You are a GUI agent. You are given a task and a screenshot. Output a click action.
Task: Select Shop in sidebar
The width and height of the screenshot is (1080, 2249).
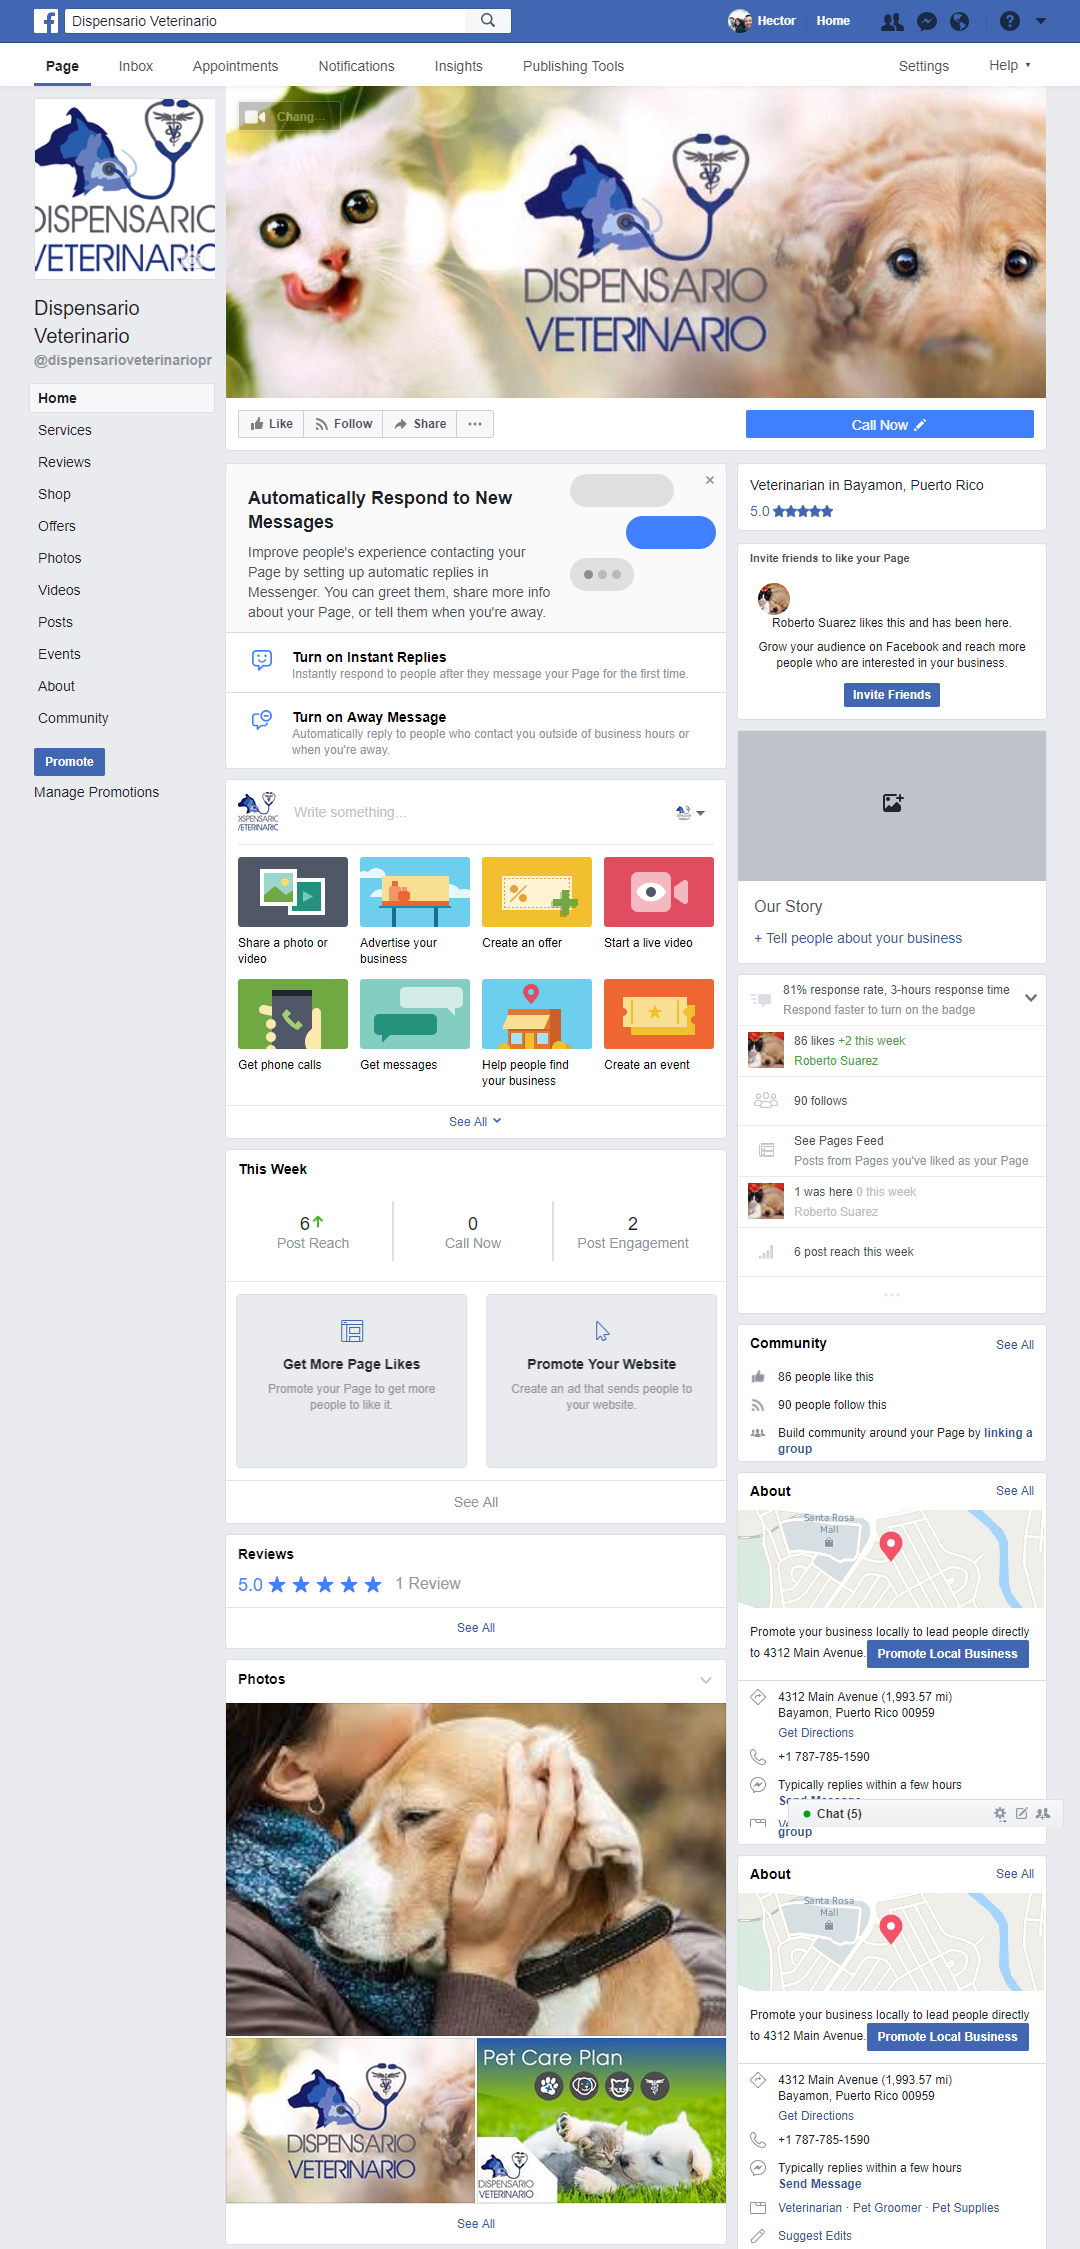54,494
